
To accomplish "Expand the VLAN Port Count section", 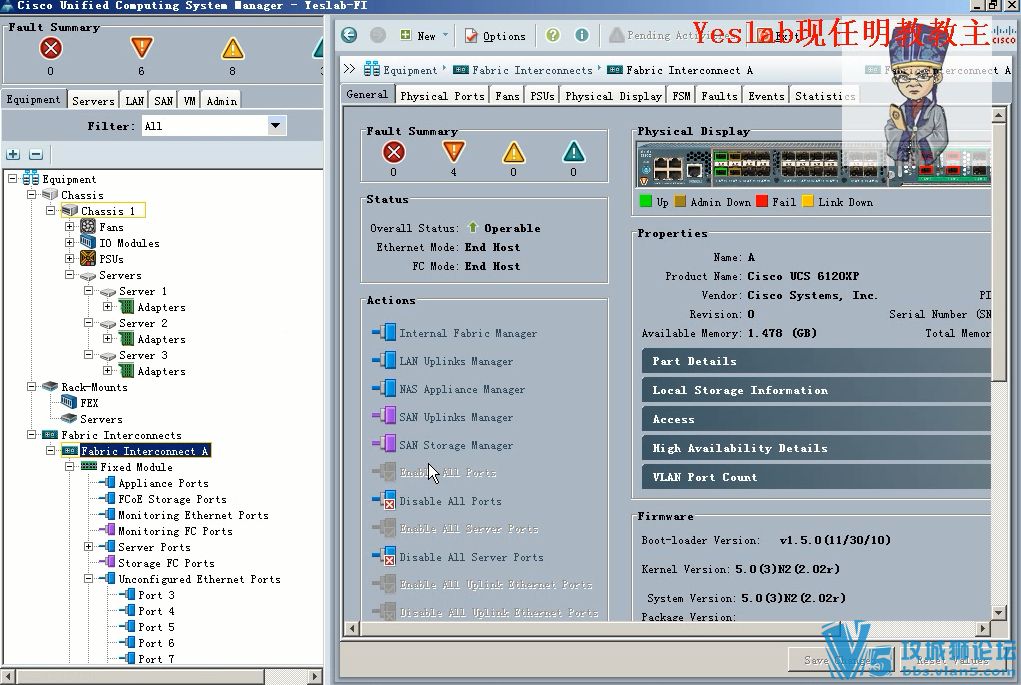I will click(816, 477).
